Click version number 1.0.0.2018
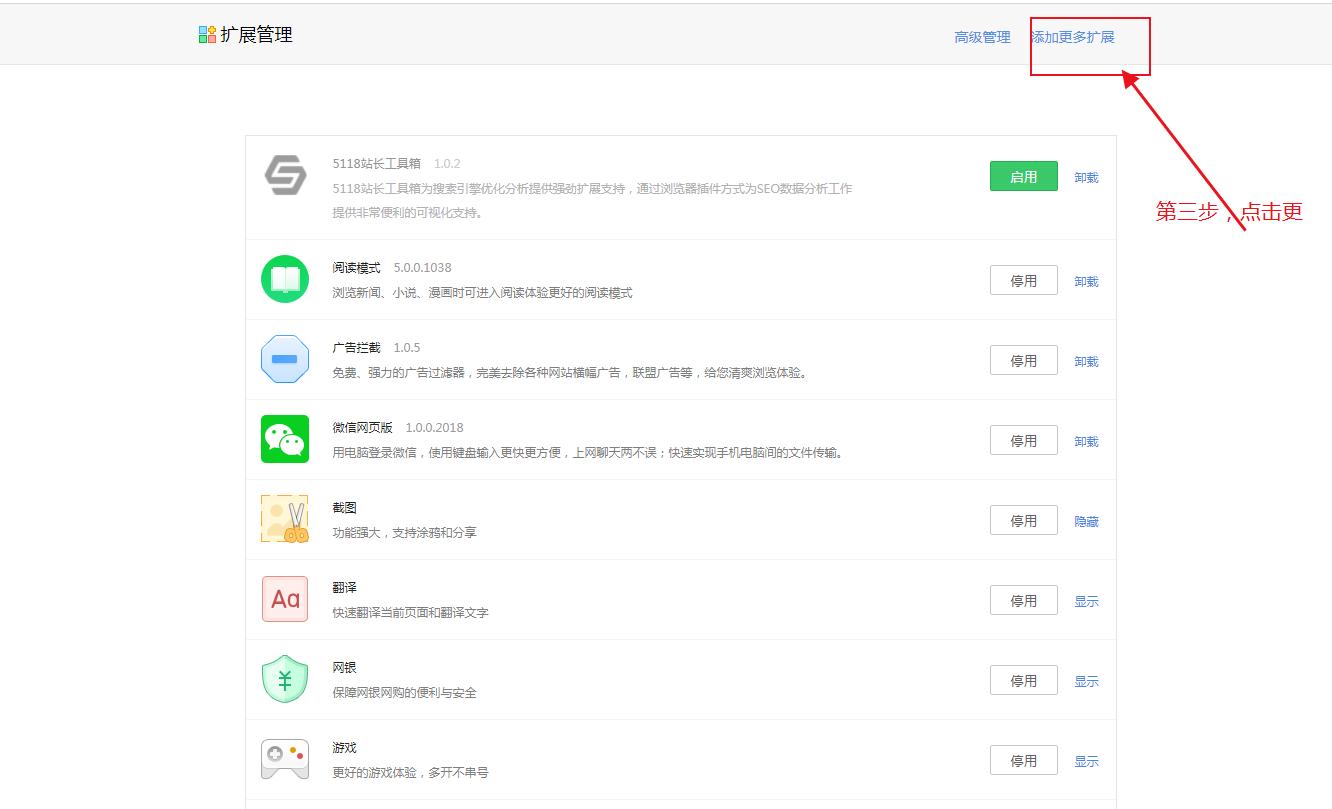The height and width of the screenshot is (809, 1332). pos(434,427)
